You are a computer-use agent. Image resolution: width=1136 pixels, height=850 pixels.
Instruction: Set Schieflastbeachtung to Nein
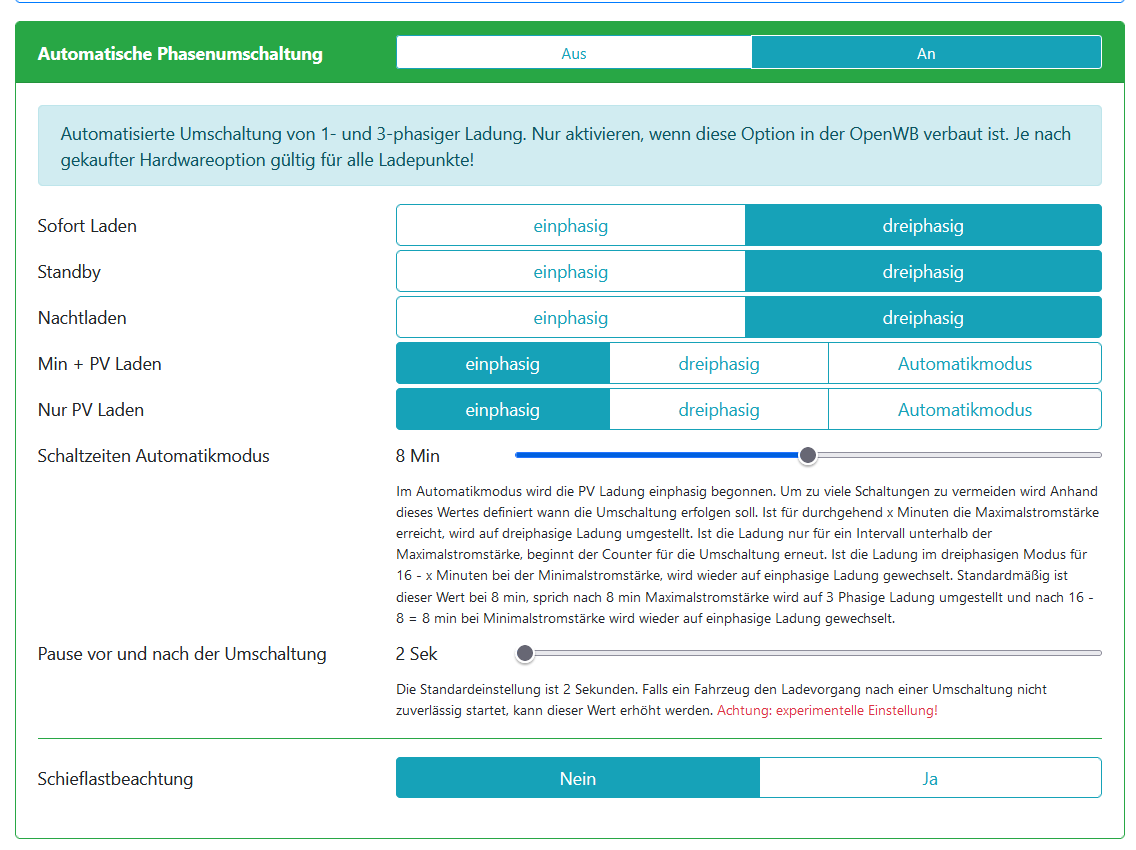tap(577, 778)
